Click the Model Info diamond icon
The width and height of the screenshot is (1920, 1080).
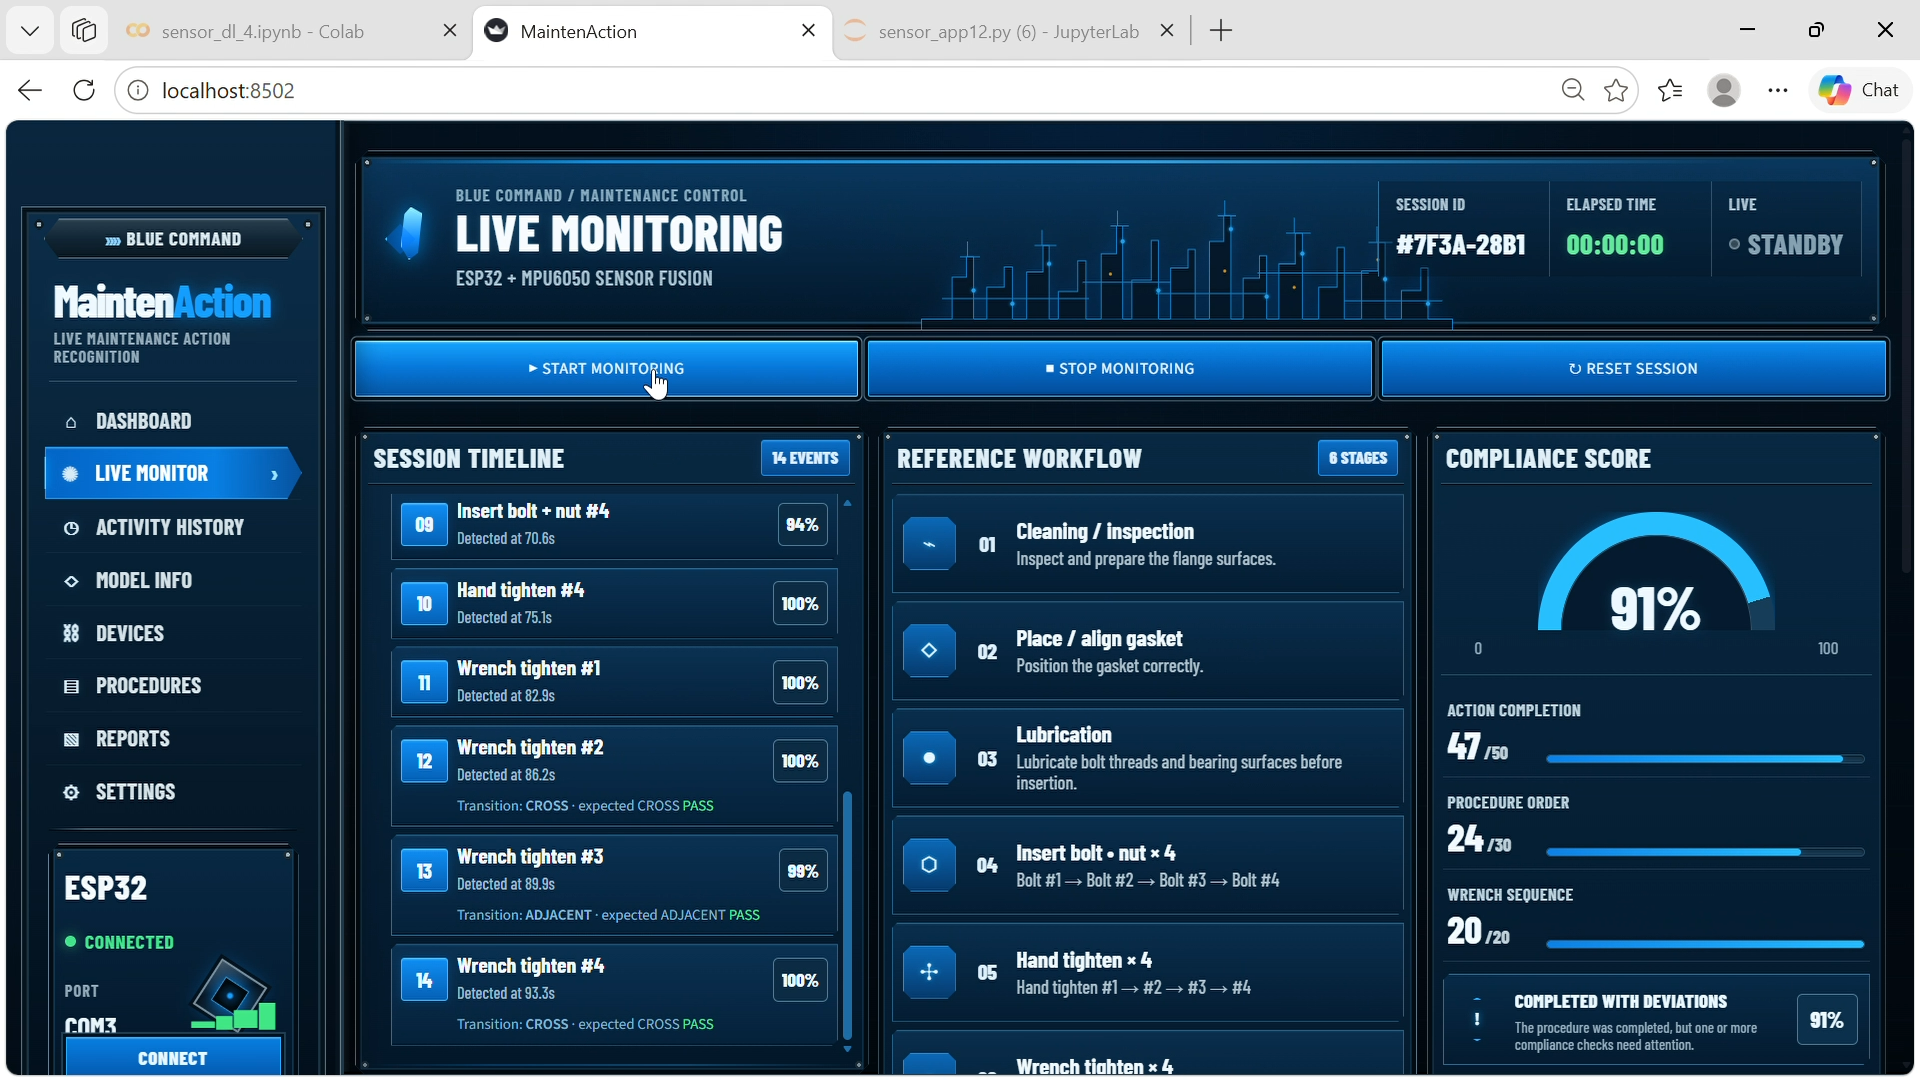click(x=71, y=581)
